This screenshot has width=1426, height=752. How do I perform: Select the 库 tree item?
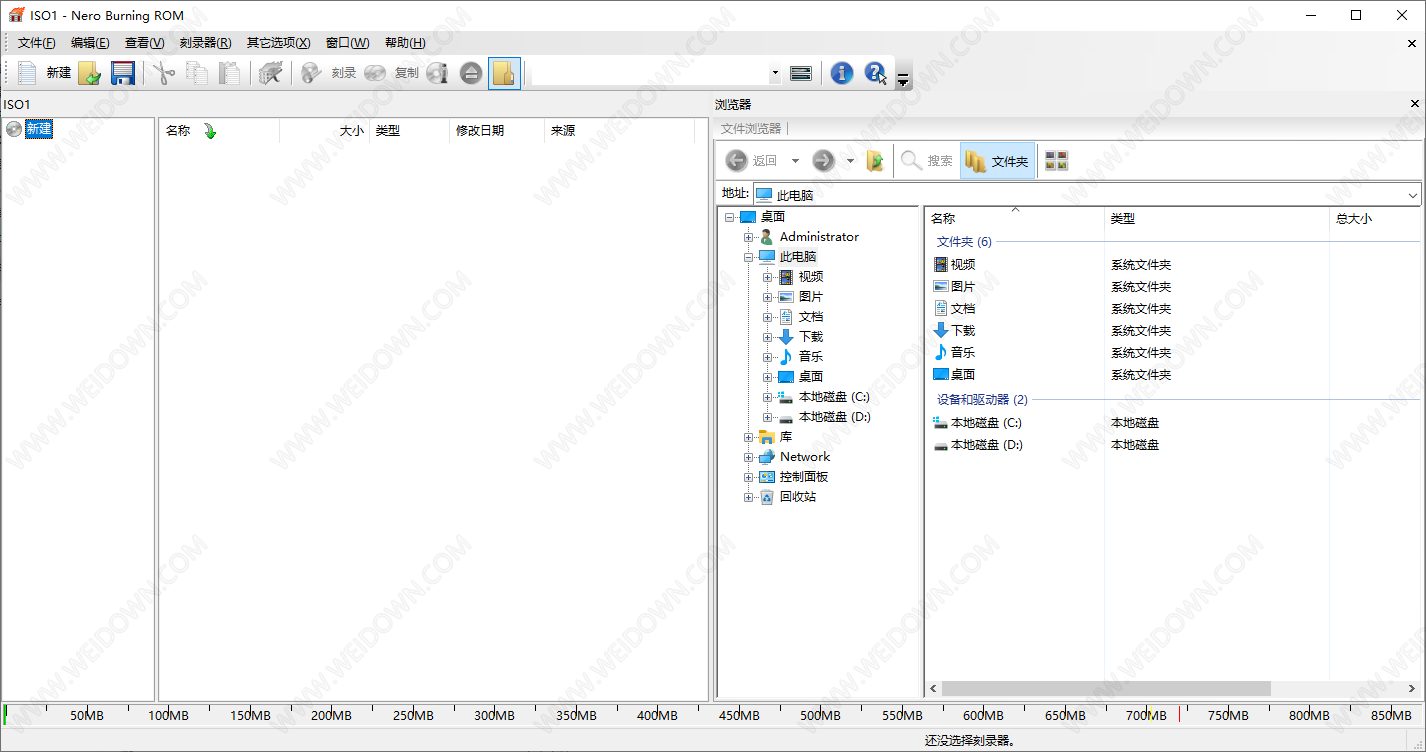coord(786,437)
